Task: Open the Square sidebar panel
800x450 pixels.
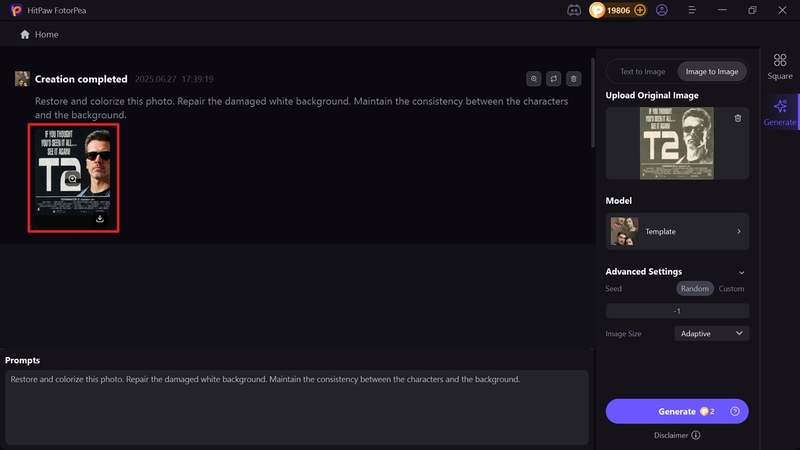Action: pyautogui.click(x=780, y=67)
